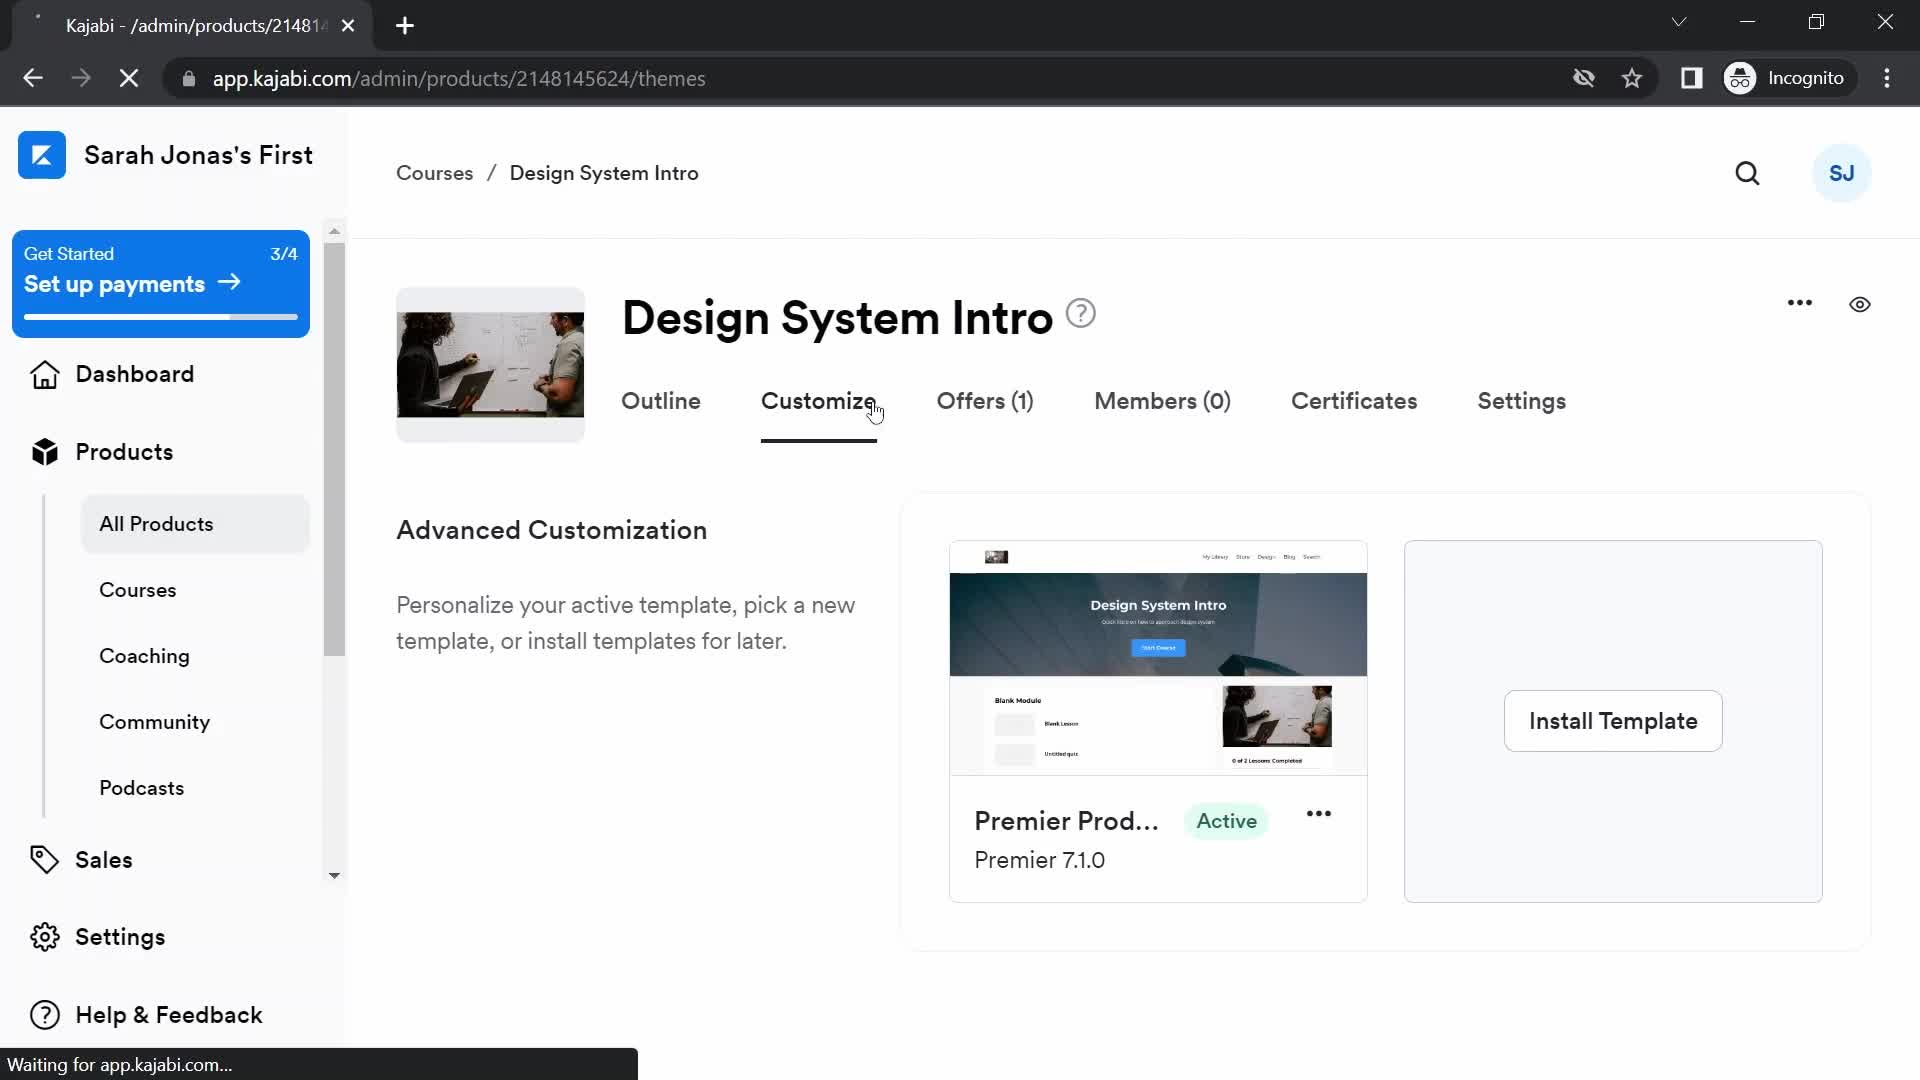Click Sarah Jonas's First site name
This screenshot has height=1080, width=1920.
click(x=198, y=155)
